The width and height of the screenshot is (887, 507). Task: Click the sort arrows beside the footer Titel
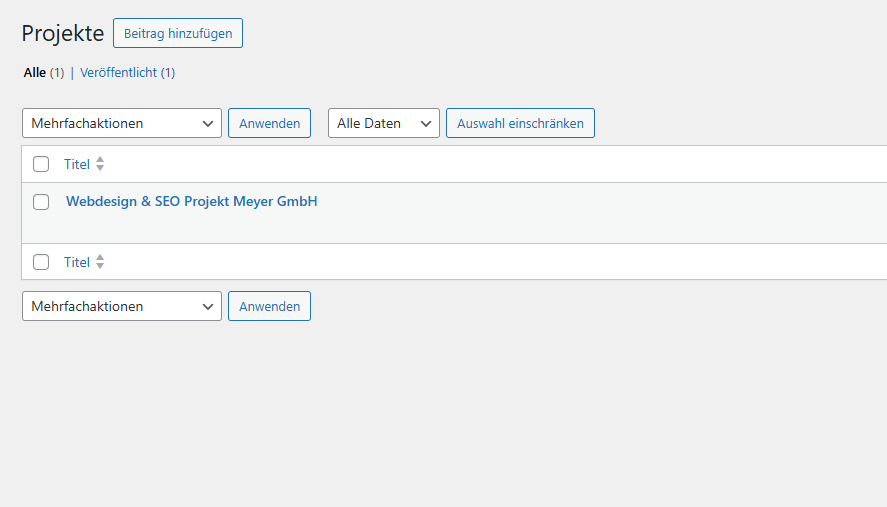tap(100, 262)
